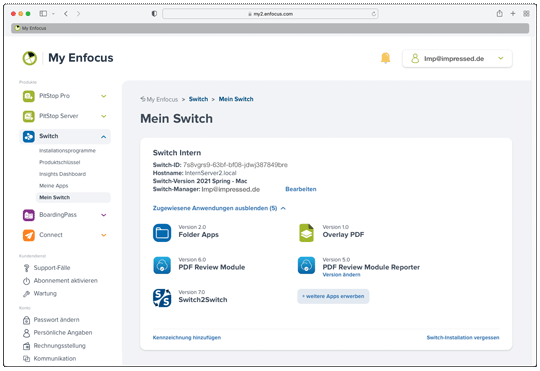Expand the BoardingPass section chevron
Viewport: 540px width, 371px height.
click(x=104, y=215)
